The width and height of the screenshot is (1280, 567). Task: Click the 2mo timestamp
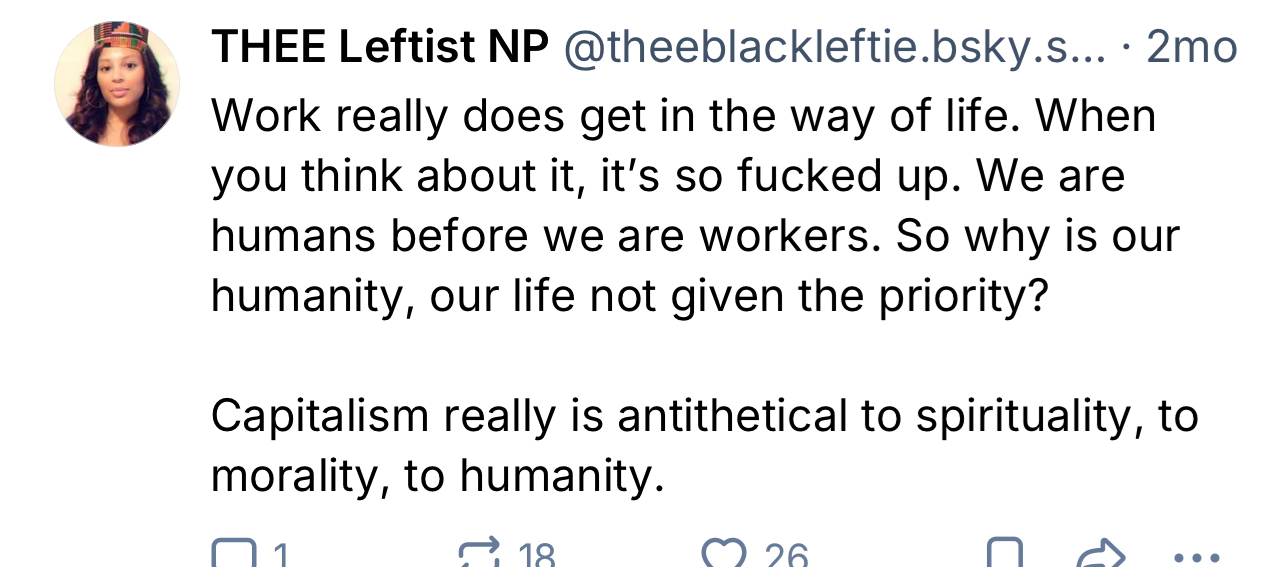1191,47
